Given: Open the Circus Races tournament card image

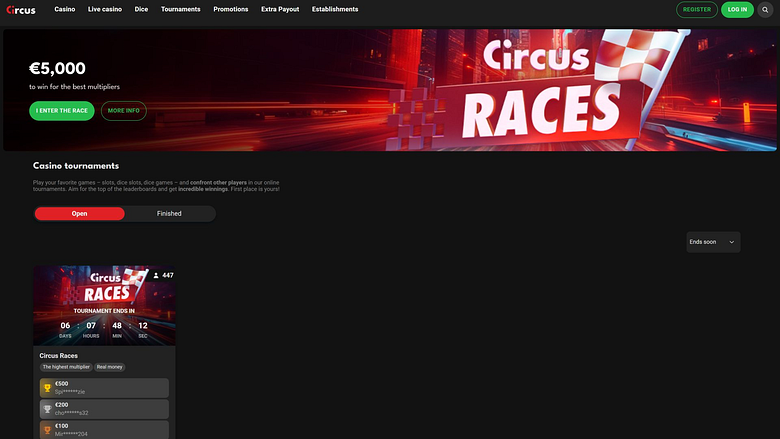Looking at the screenshot, I should (x=104, y=305).
